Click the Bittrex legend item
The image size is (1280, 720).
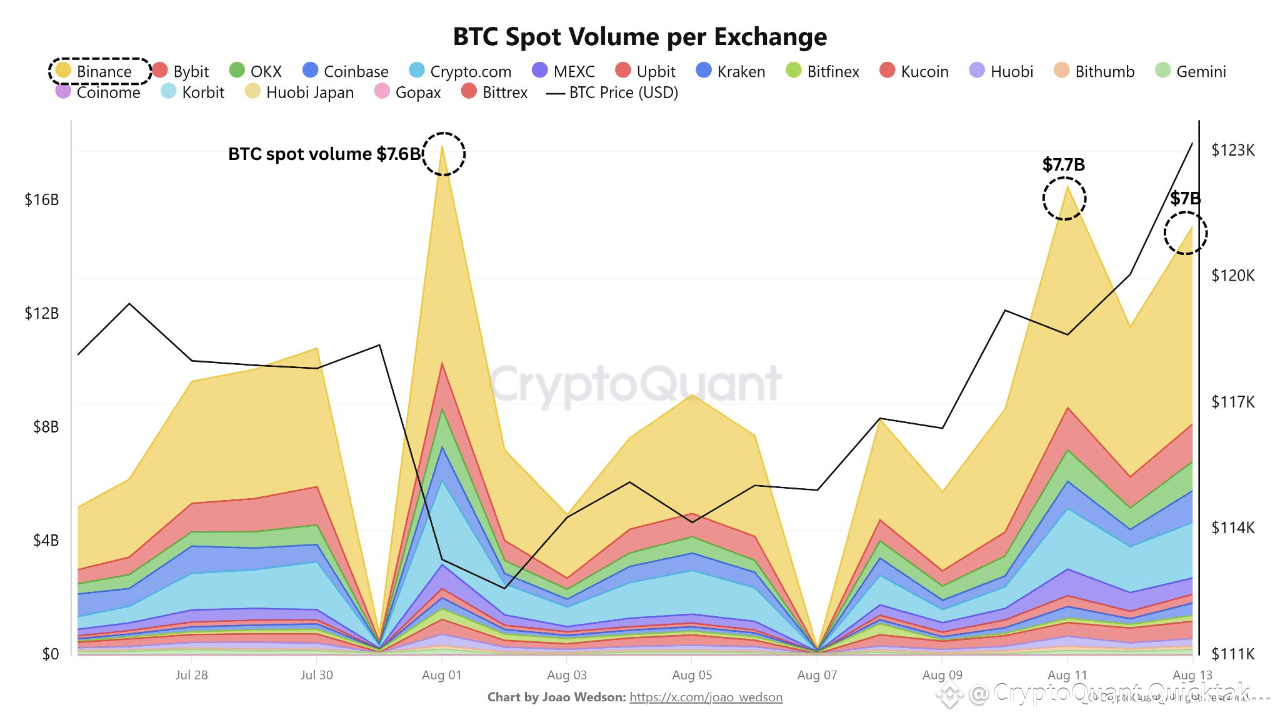[493, 93]
